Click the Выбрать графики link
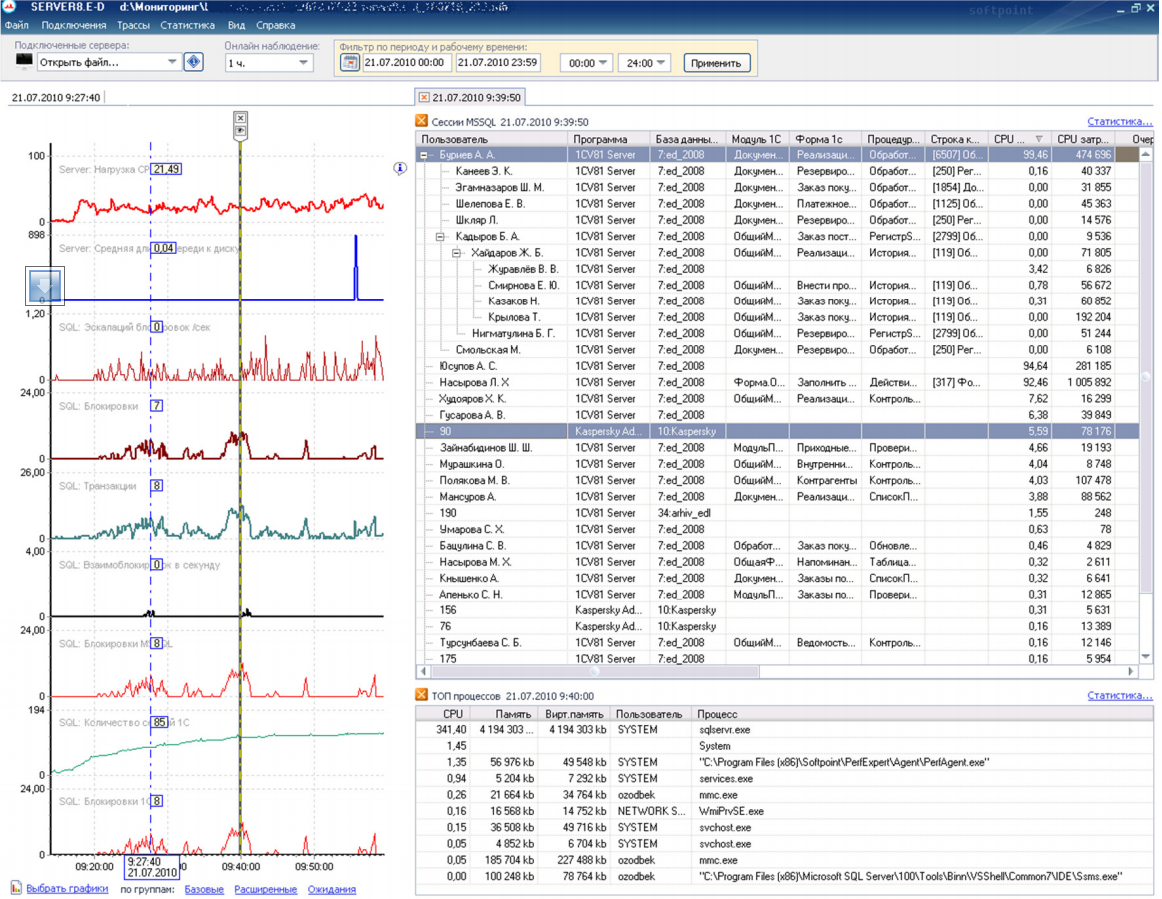Viewport: 1162px width, 899px height. pyautogui.click(x=67, y=889)
